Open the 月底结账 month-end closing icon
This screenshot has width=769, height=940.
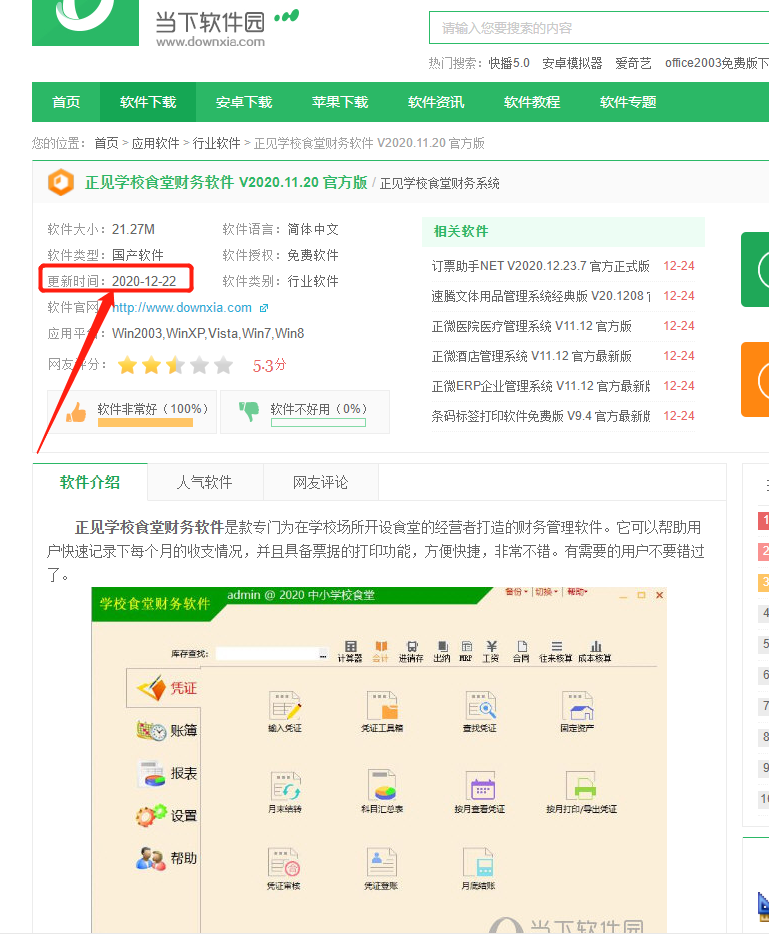478,868
